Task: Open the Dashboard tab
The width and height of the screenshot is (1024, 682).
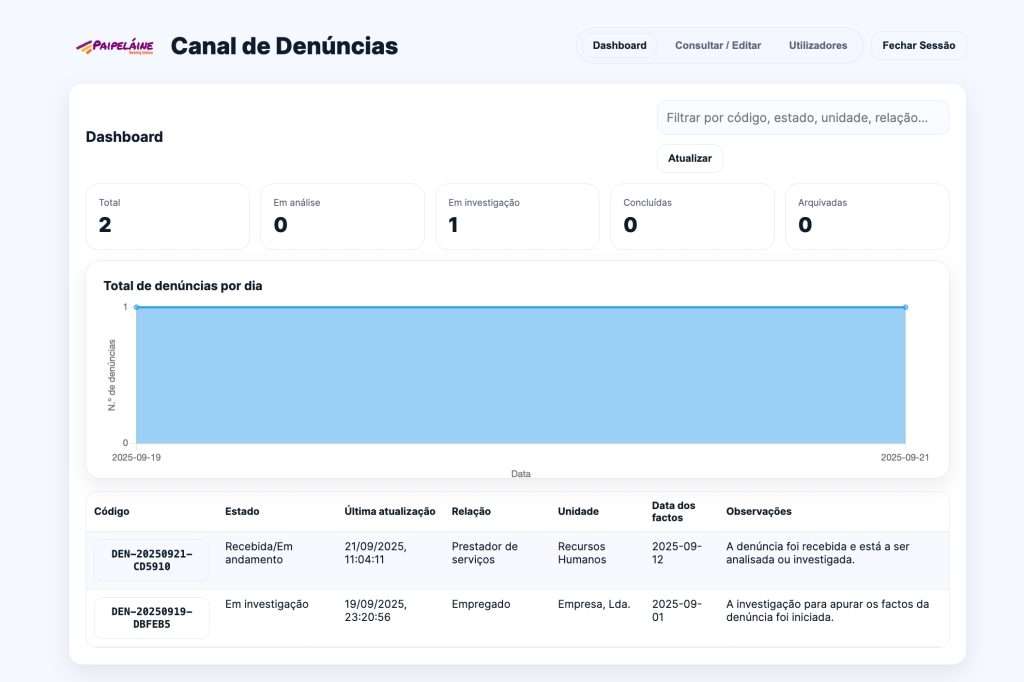Action: 619,45
